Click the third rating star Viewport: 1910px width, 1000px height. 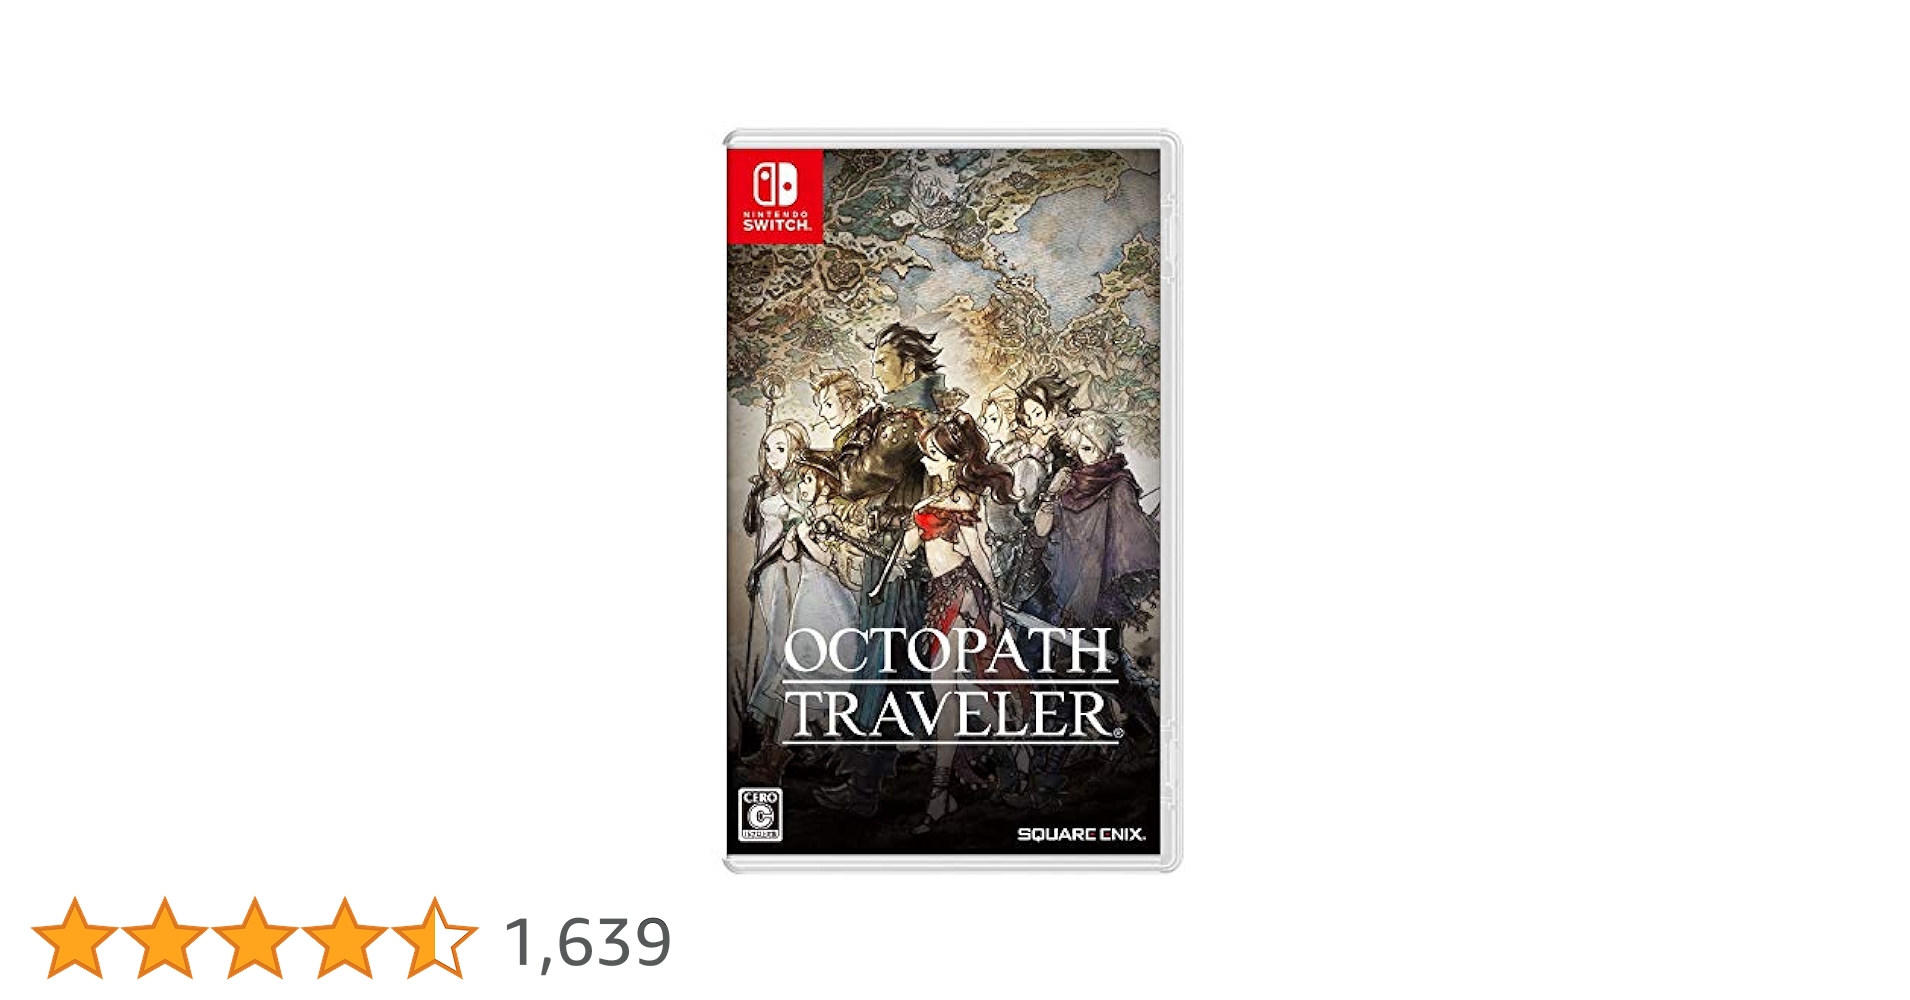point(255,938)
